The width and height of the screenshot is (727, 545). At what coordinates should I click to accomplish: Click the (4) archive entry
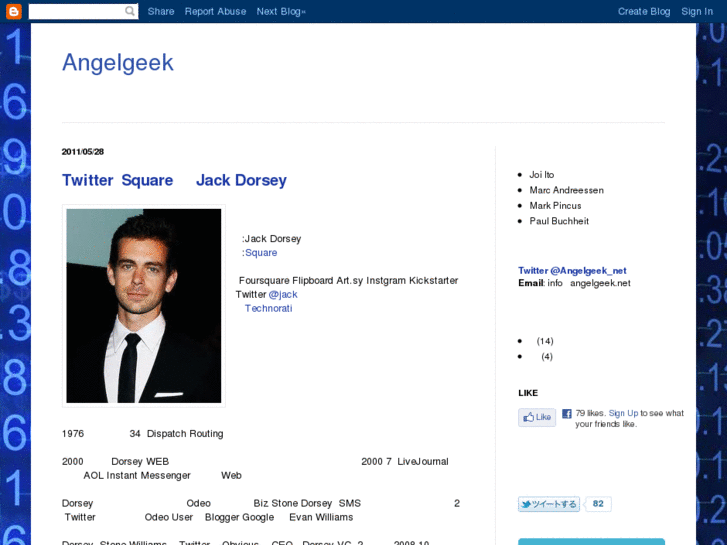(547, 357)
